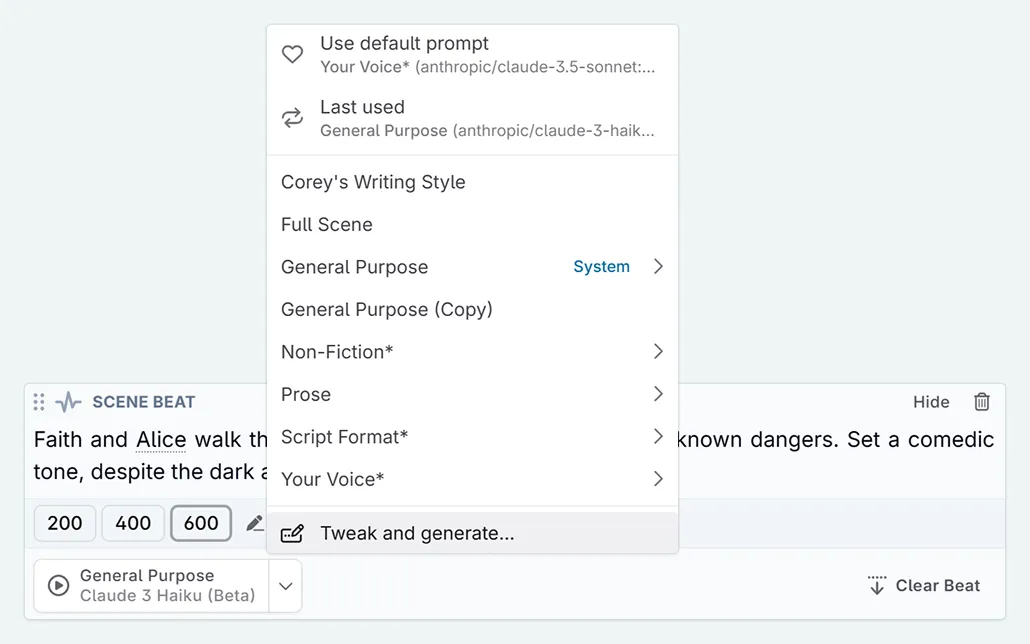Select the 600 word count option
Image resolution: width=1030 pixels, height=644 pixels.
coord(200,523)
